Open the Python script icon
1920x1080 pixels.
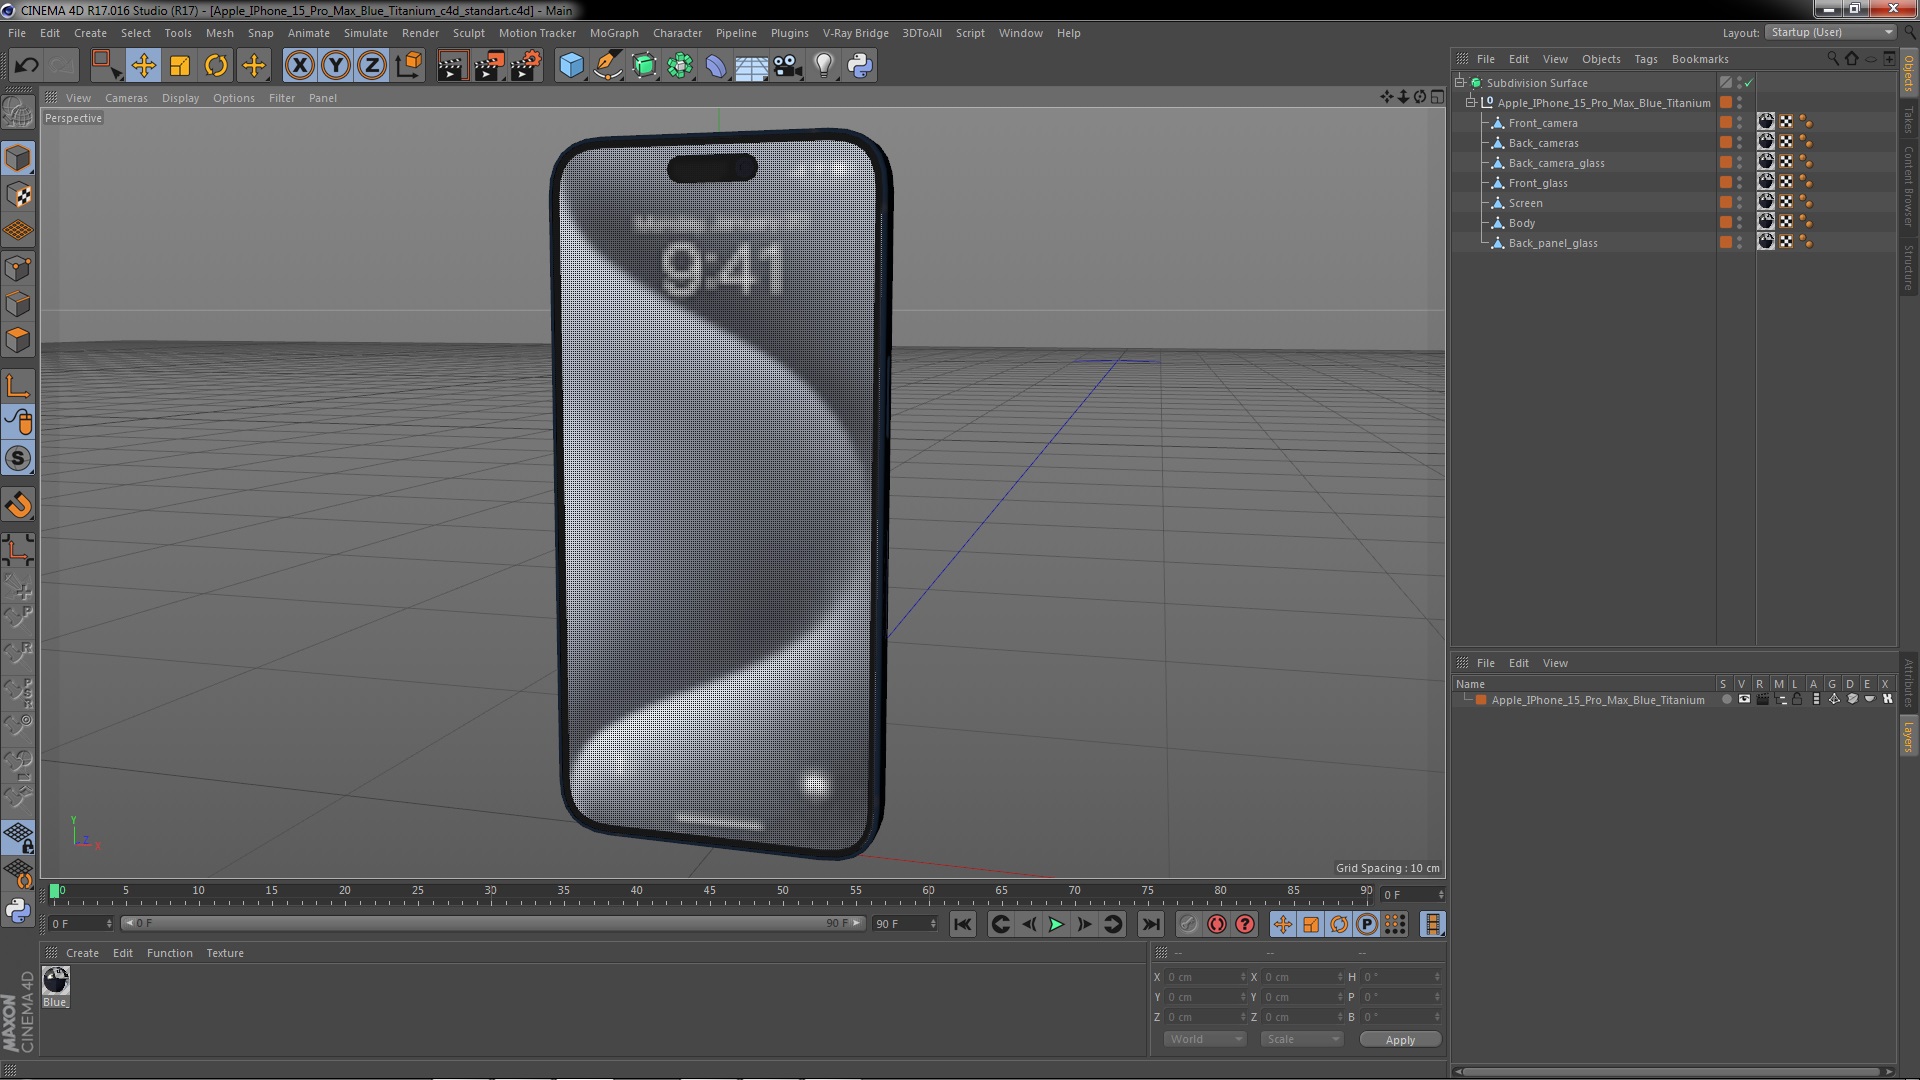point(860,66)
